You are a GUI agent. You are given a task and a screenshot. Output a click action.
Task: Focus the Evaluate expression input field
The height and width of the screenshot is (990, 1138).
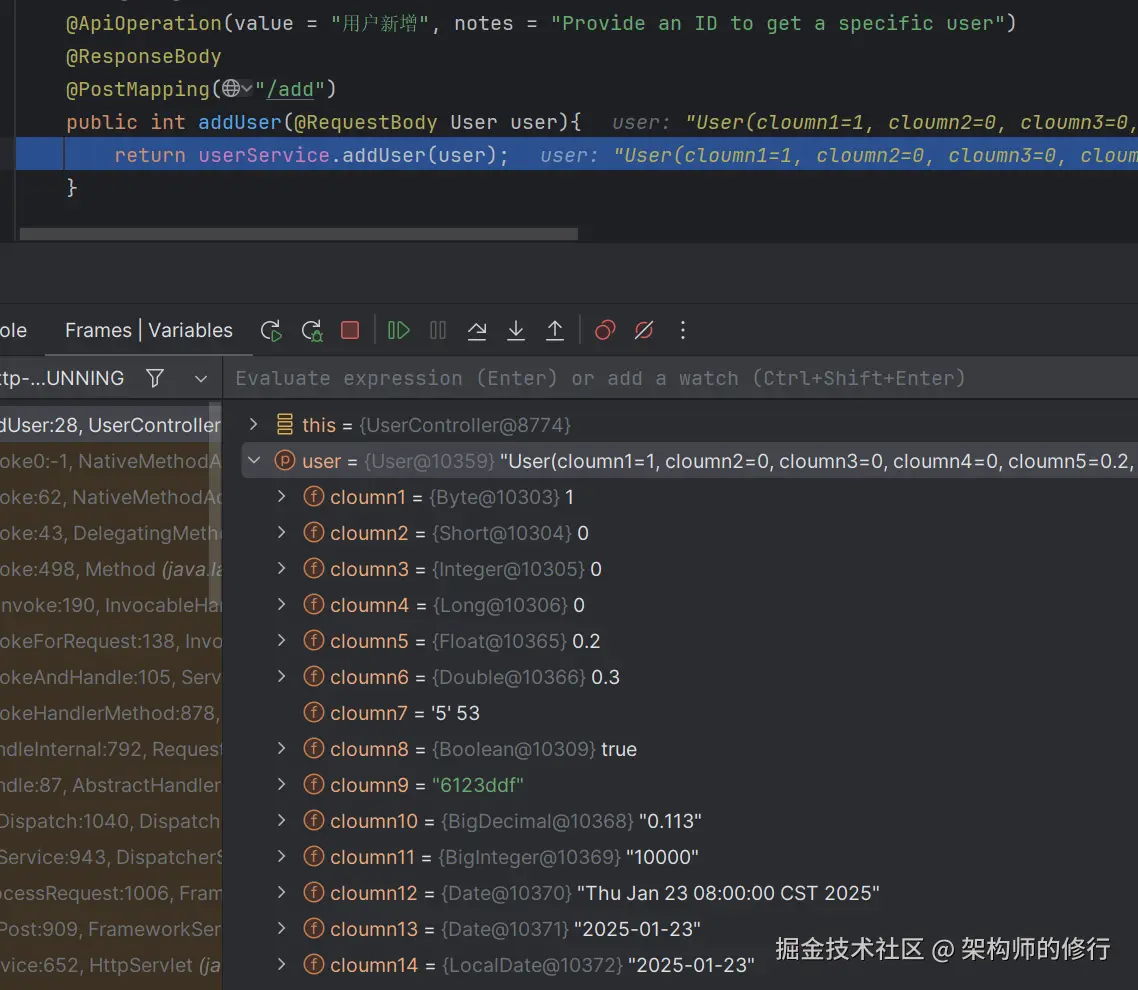pos(681,378)
